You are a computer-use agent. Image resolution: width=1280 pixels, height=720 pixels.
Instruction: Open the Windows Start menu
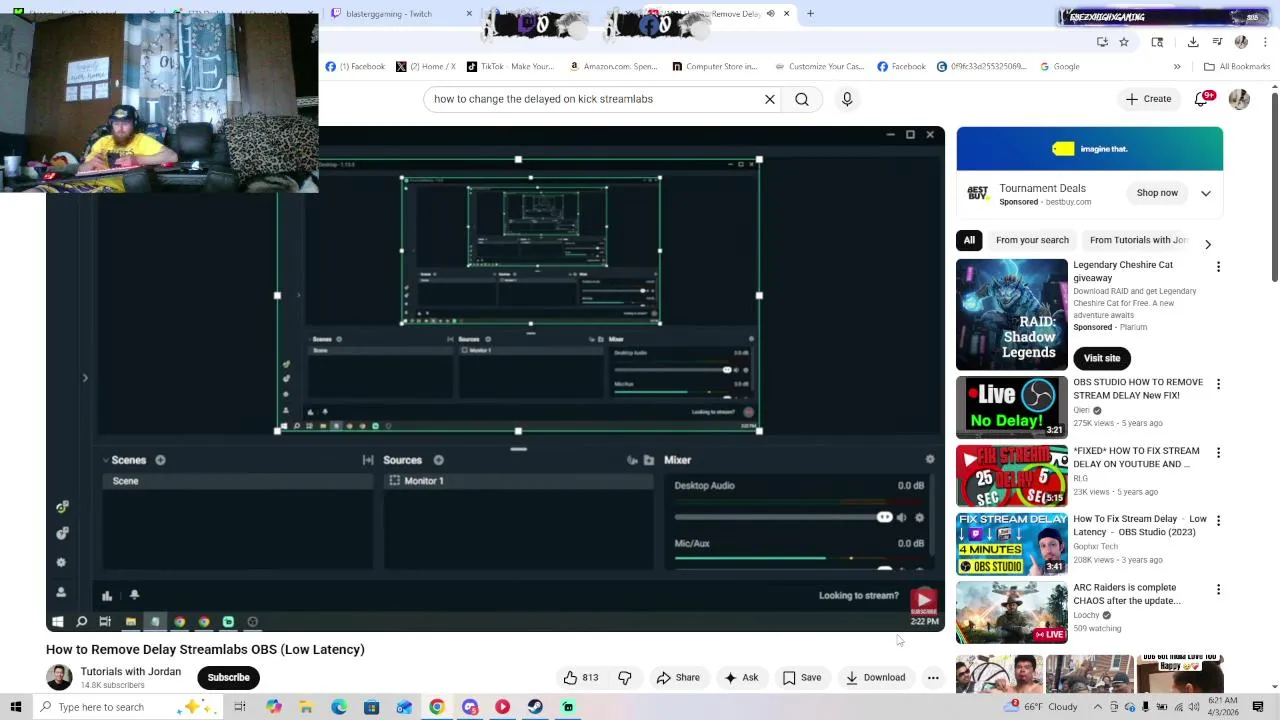click(16, 707)
